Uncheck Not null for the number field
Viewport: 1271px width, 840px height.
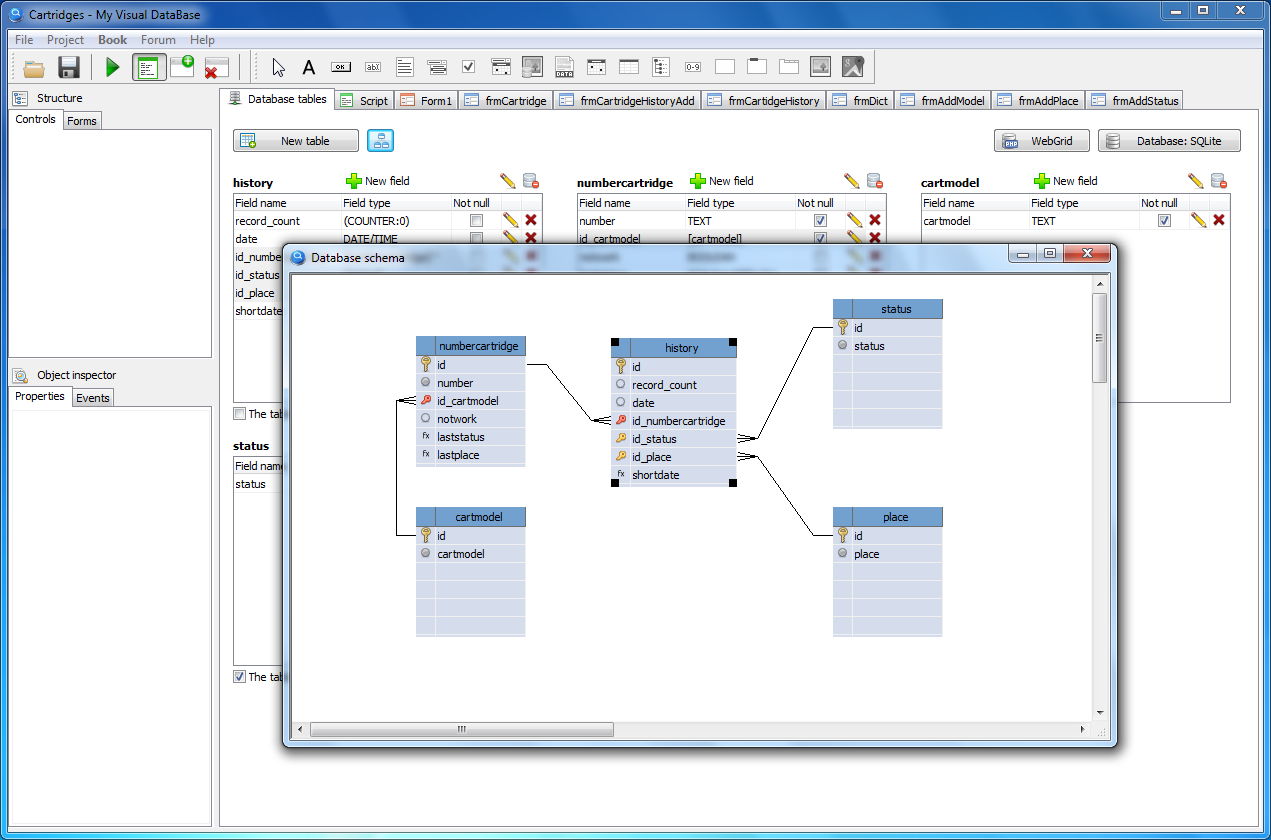(x=820, y=220)
